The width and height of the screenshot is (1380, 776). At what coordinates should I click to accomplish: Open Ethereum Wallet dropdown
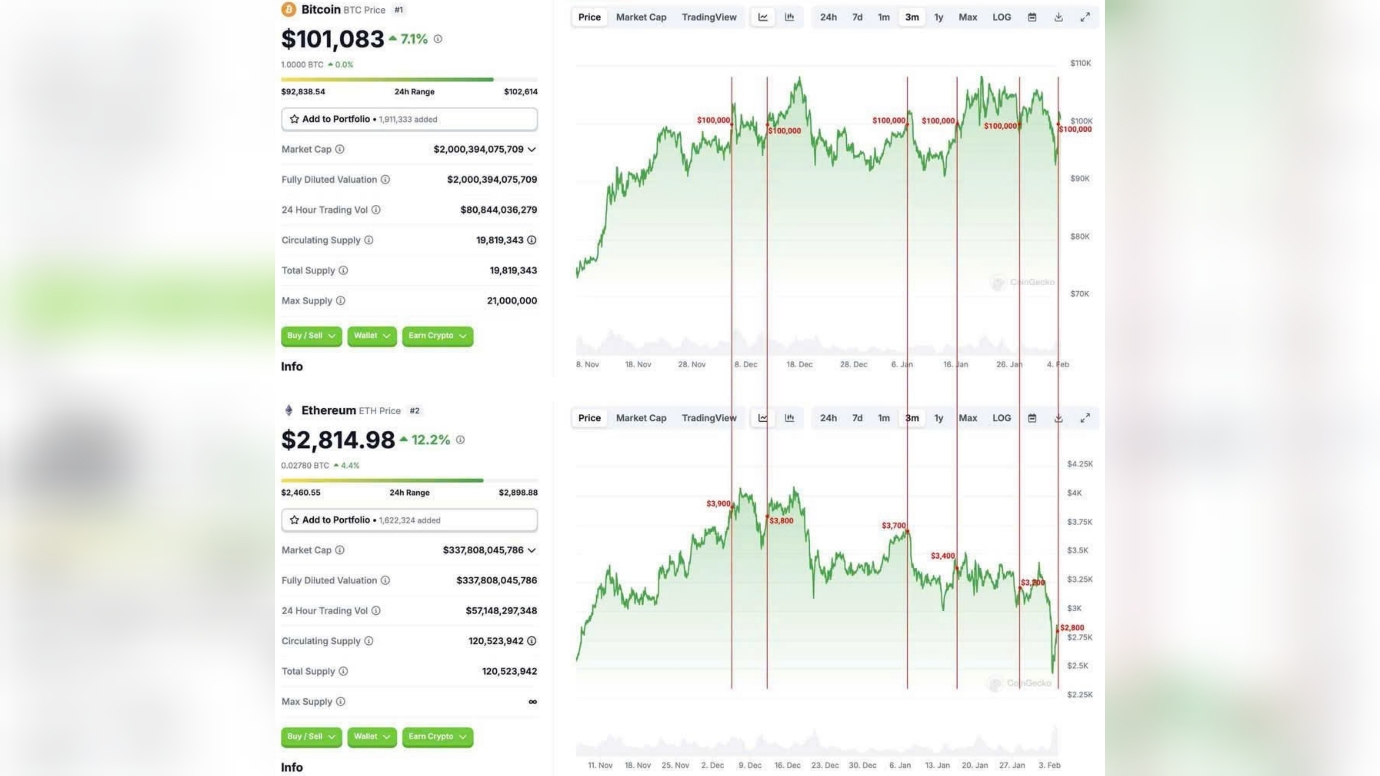point(372,737)
